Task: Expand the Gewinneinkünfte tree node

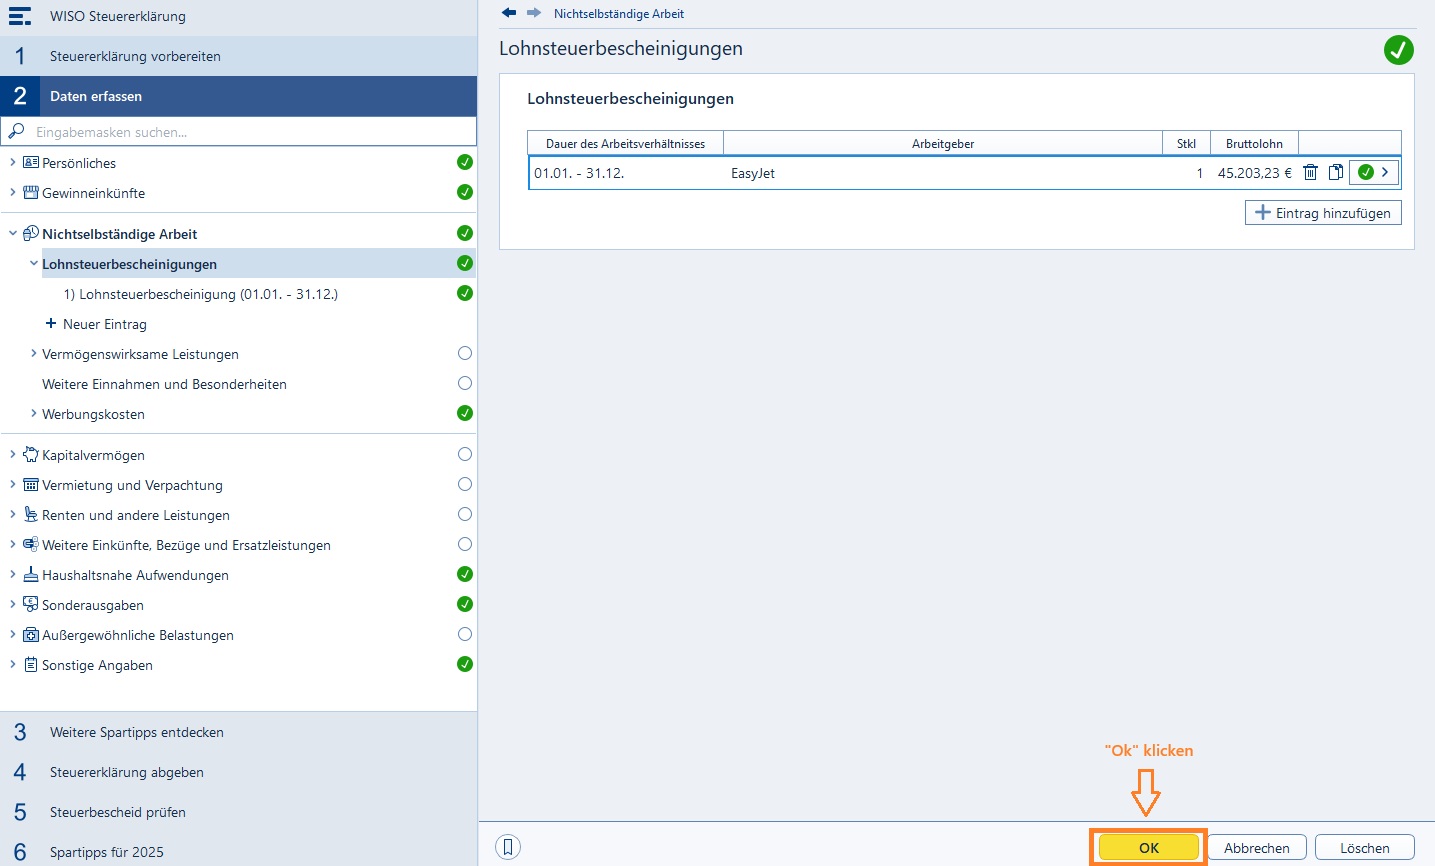Action: [x=12, y=192]
